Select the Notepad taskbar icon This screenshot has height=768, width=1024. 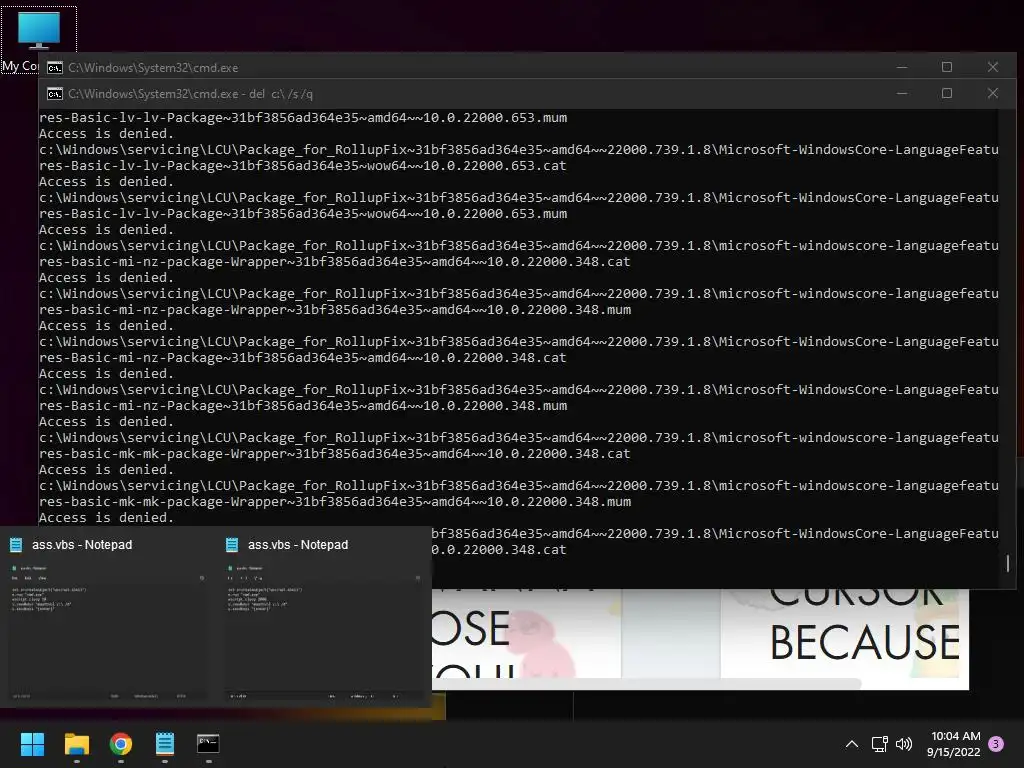tap(165, 744)
